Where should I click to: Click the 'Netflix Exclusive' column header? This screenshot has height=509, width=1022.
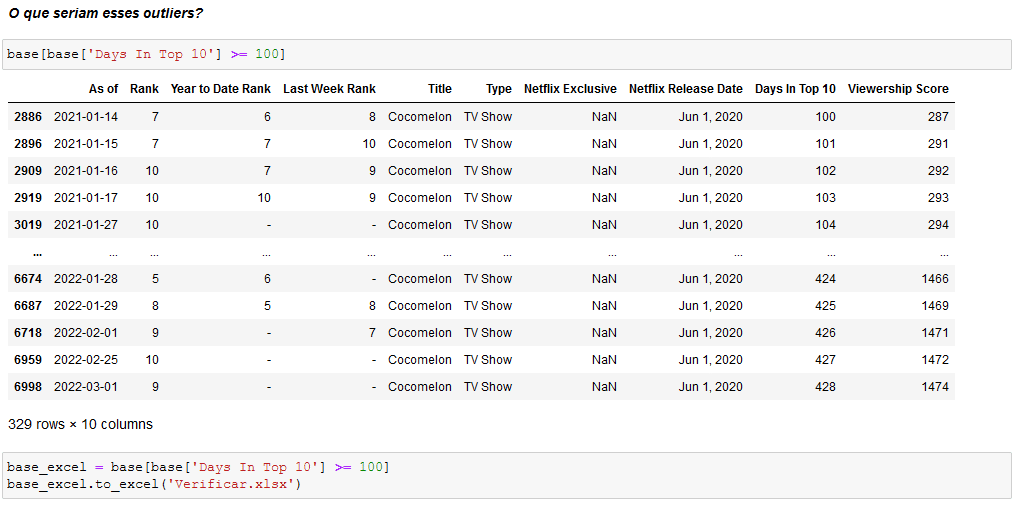pyautogui.click(x=570, y=89)
